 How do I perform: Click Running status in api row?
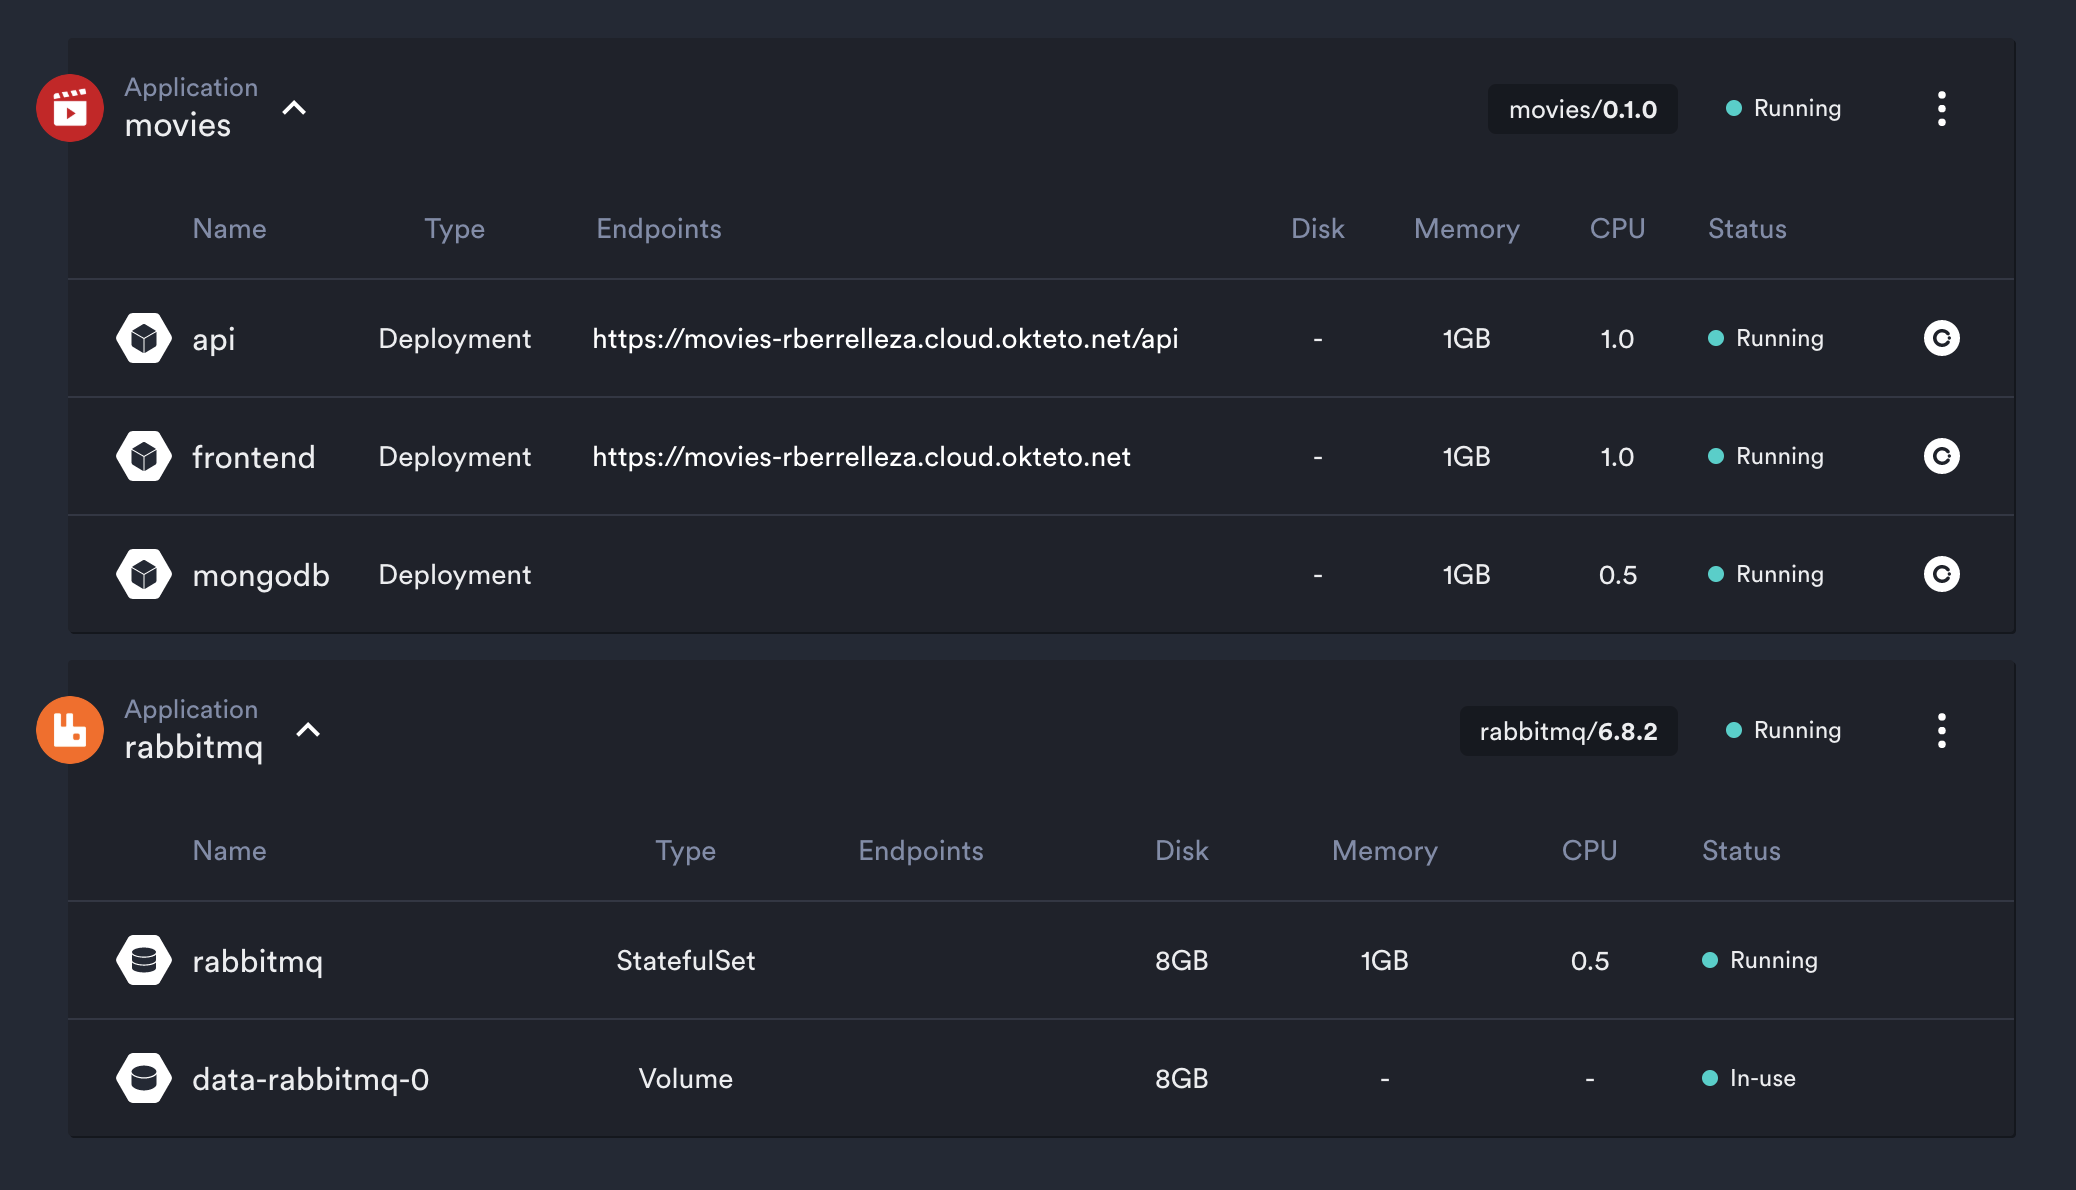1766,338
